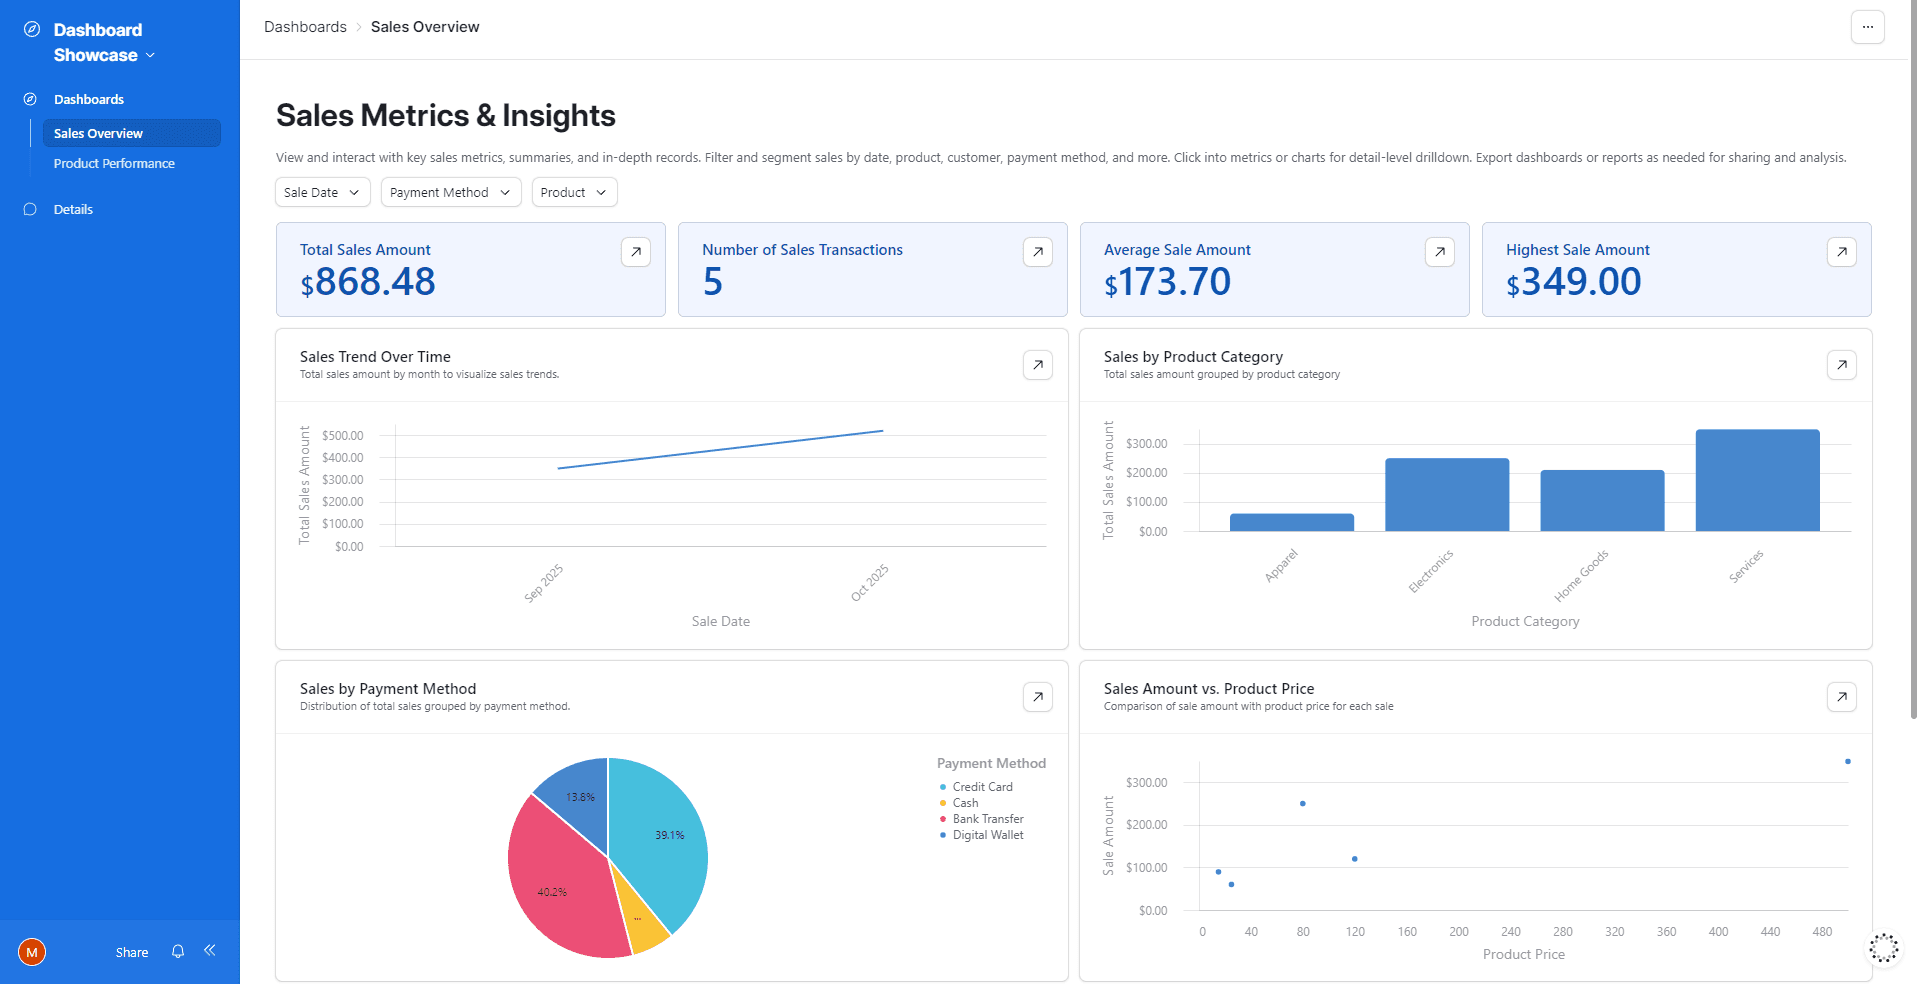Click the Services bar in category chart
This screenshot has width=1920, height=984.
click(1757, 481)
